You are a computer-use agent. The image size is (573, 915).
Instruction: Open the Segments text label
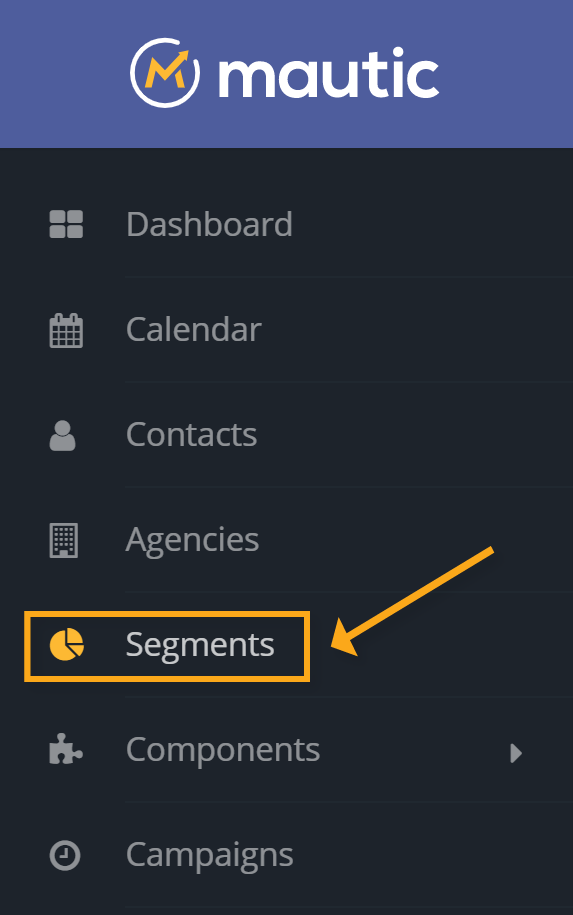pos(200,645)
